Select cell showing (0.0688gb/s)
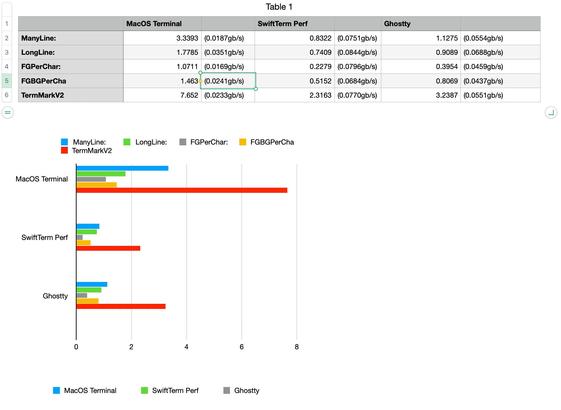Screen dimensions: 561x410 click(x=500, y=52)
